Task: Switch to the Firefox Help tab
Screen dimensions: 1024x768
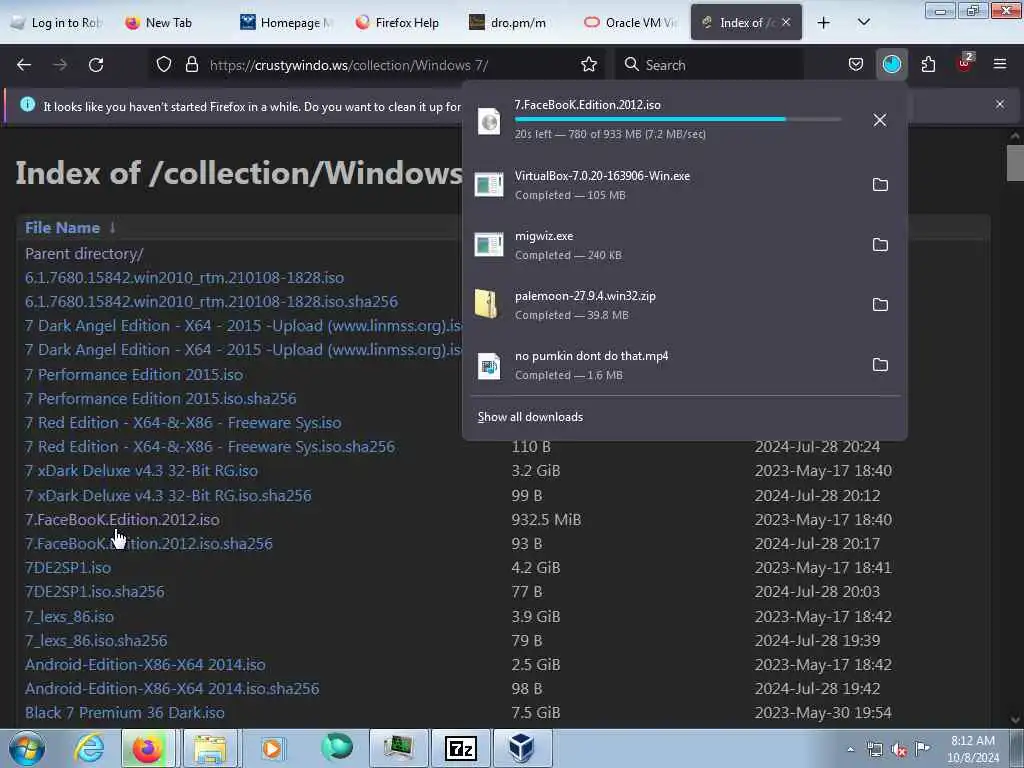Action: (x=400, y=22)
